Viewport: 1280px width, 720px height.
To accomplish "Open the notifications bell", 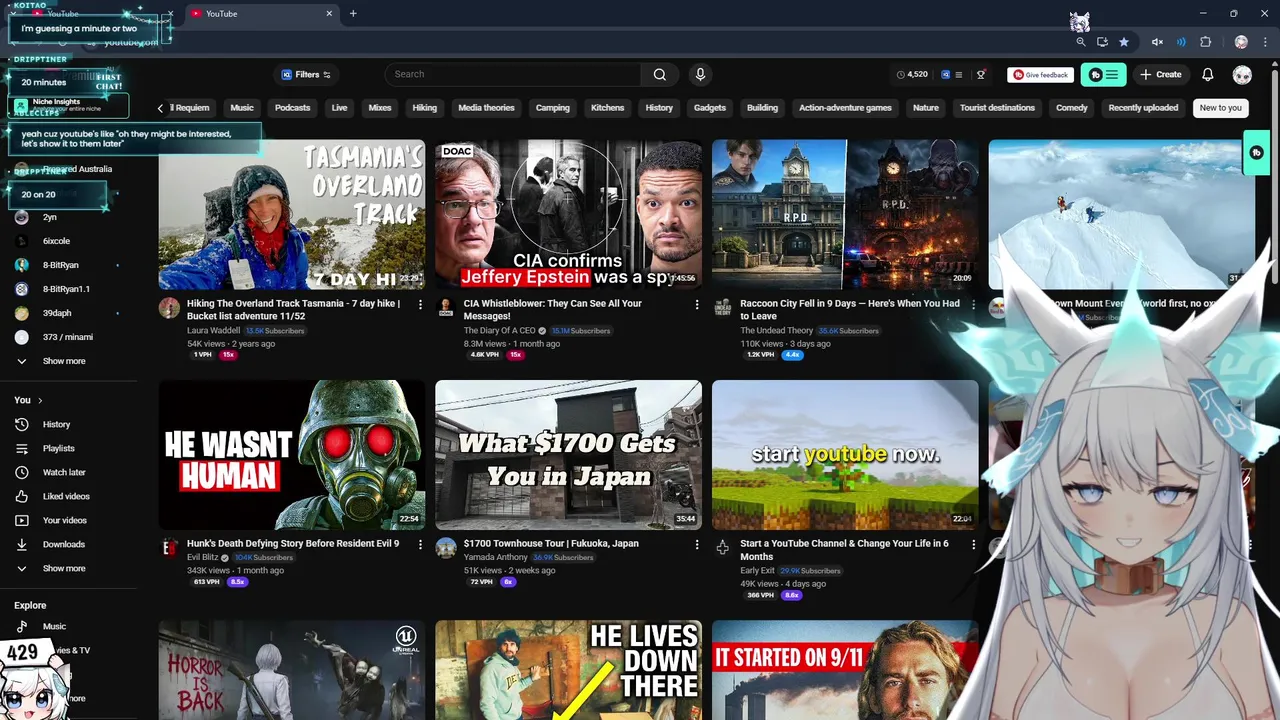I will coord(1207,75).
